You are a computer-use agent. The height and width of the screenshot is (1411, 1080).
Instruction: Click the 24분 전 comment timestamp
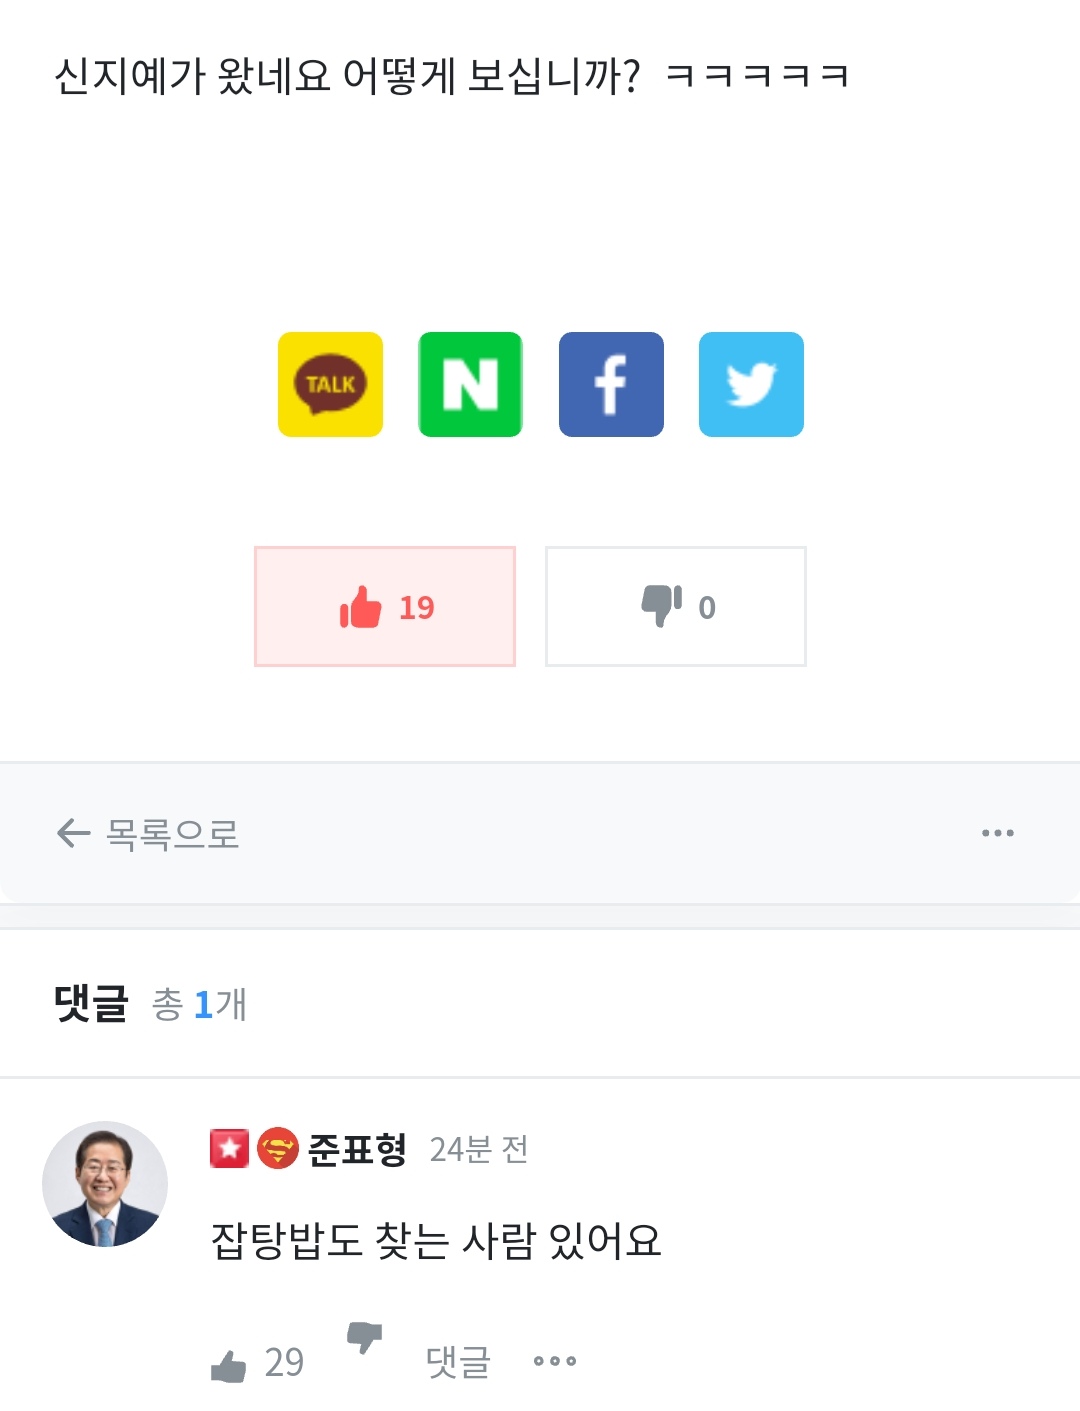tap(479, 1150)
